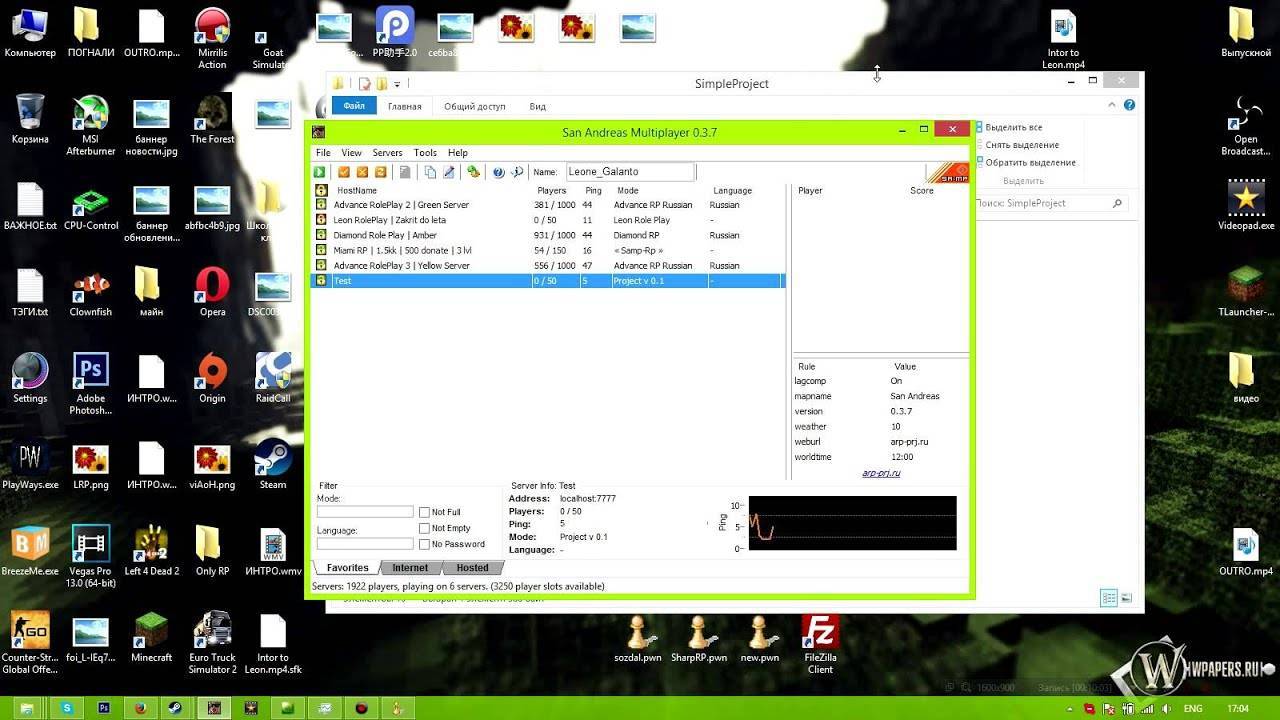Select the Leon RolePlay | Zakrit do leta row
This screenshot has height=720, width=1280.
coord(548,220)
